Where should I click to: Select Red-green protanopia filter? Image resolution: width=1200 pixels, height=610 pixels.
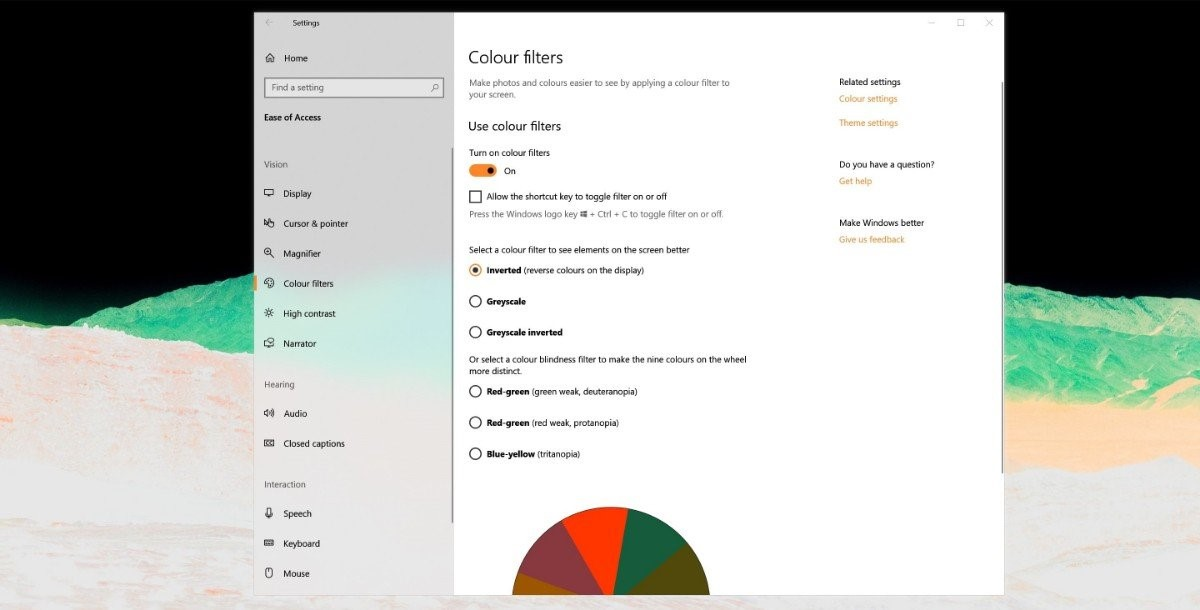(475, 423)
